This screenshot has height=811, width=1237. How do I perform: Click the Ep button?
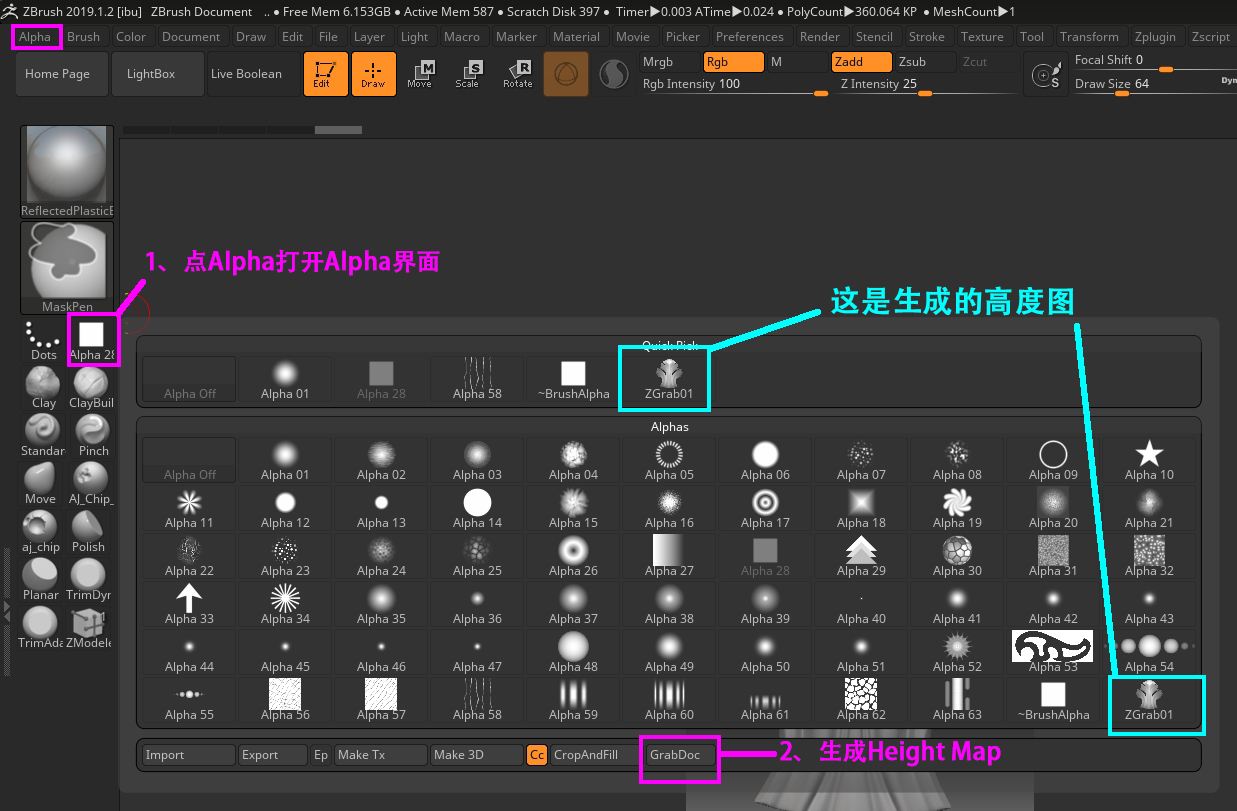[x=321, y=755]
